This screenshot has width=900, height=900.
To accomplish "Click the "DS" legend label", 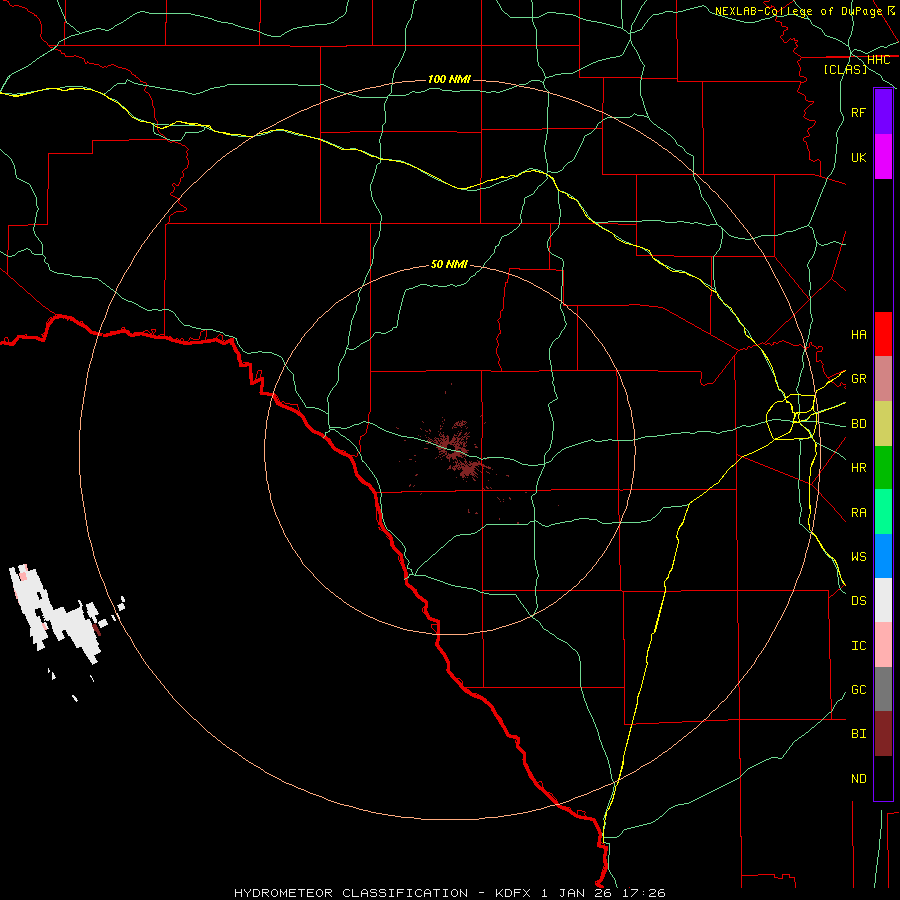I will 858,601.
